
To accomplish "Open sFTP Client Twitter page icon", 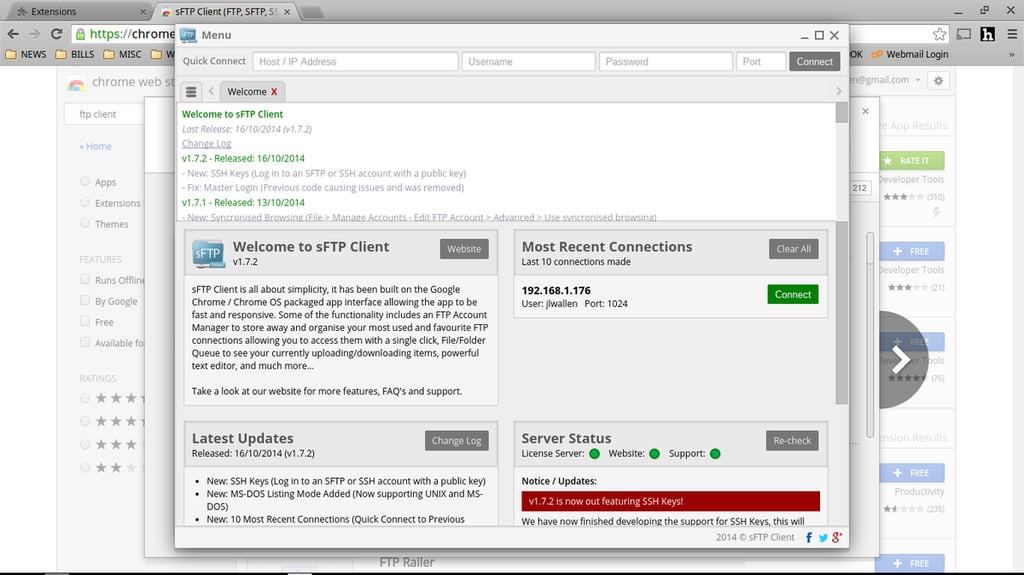I will (823, 537).
